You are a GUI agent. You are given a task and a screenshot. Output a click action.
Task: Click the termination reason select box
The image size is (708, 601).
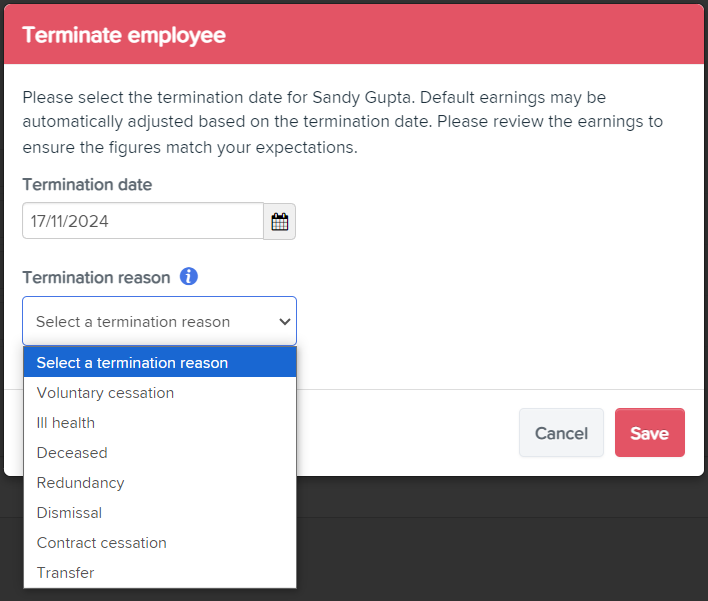click(x=159, y=321)
